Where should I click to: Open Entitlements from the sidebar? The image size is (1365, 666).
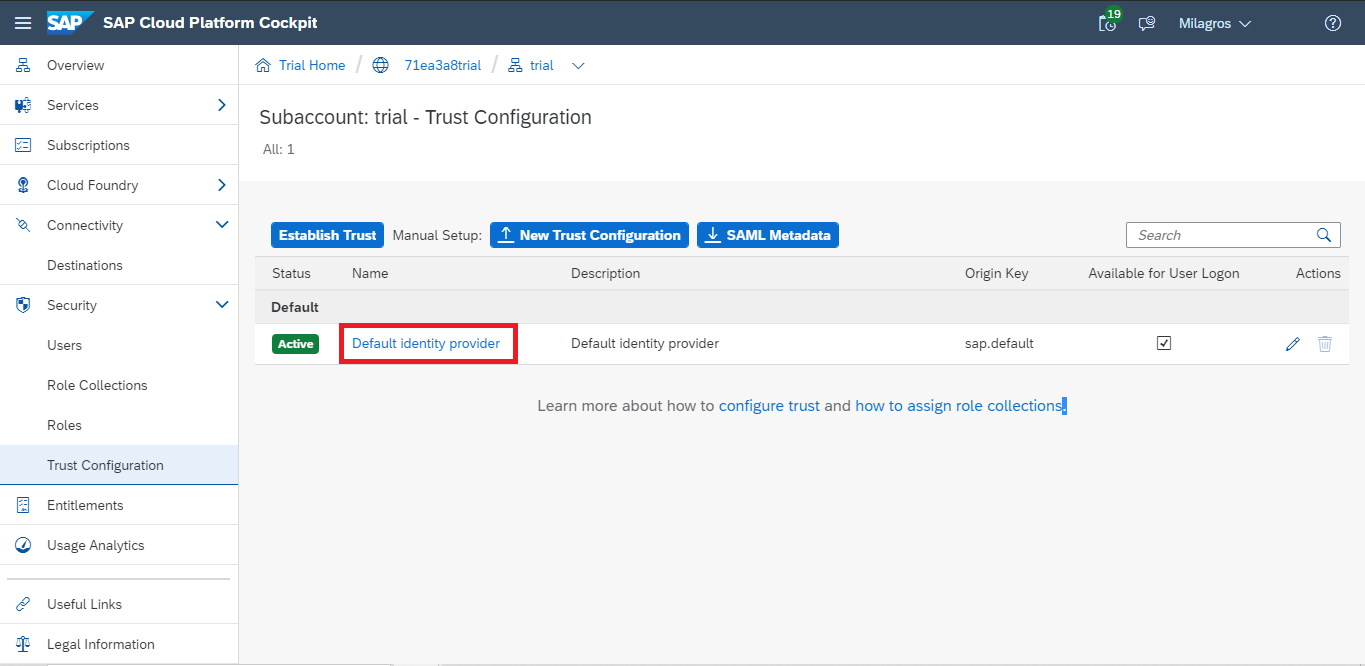click(x=85, y=505)
